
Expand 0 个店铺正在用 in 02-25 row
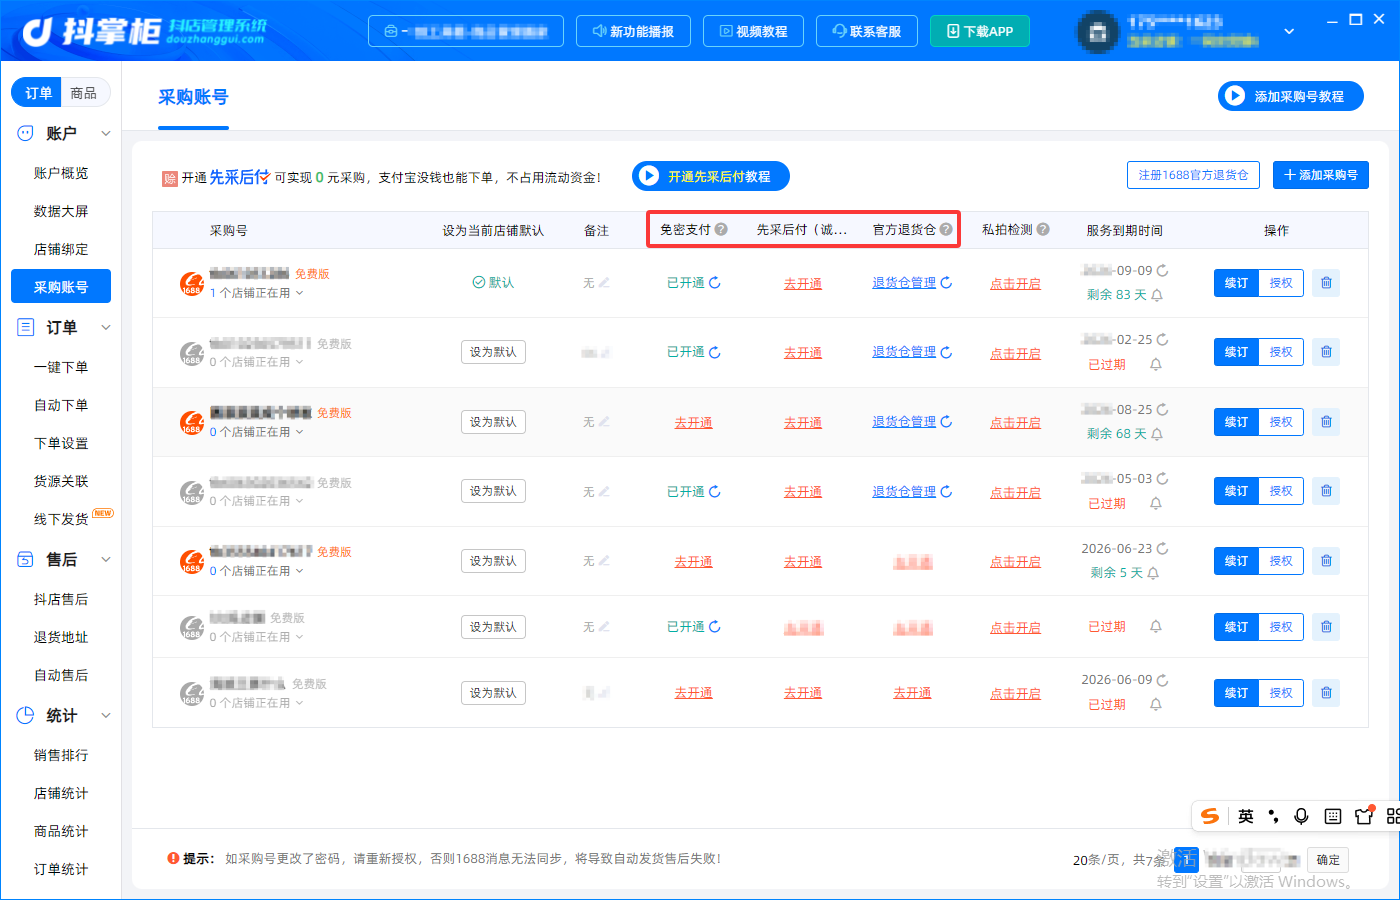pos(256,362)
